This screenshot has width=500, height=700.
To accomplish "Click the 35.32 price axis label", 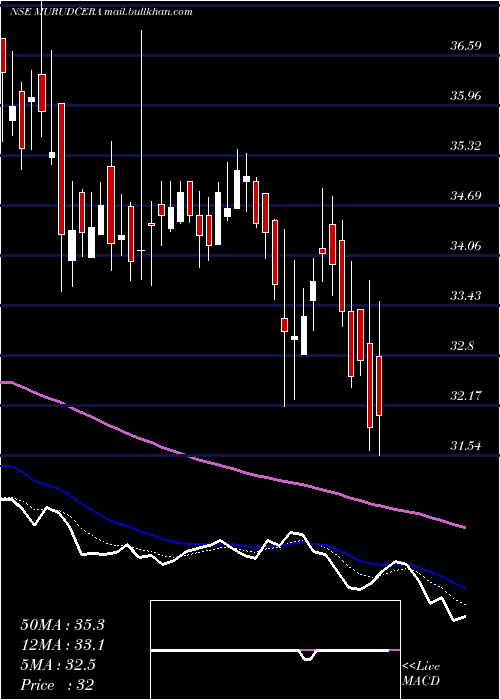I will tap(464, 146).
